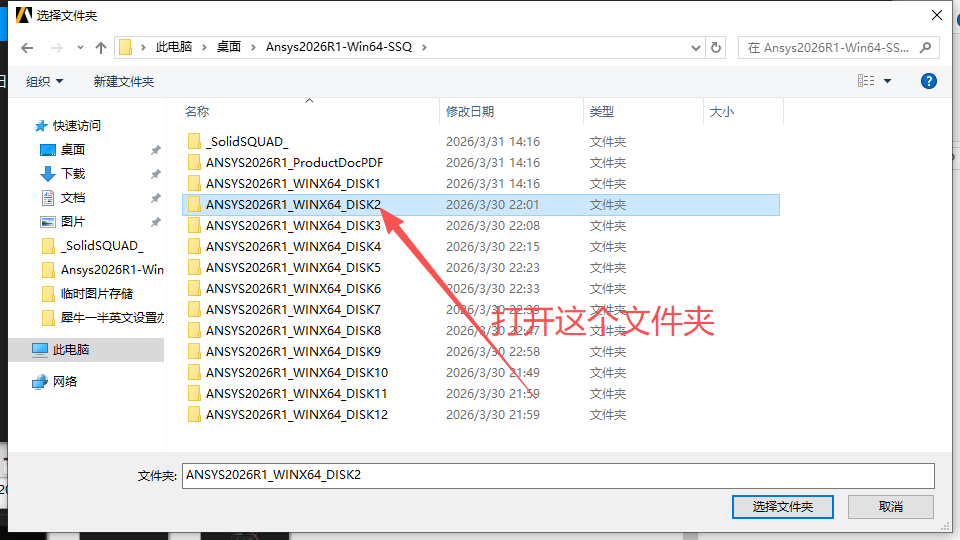
Task: Confirm with the 选择文件夹 button
Action: [x=782, y=506]
